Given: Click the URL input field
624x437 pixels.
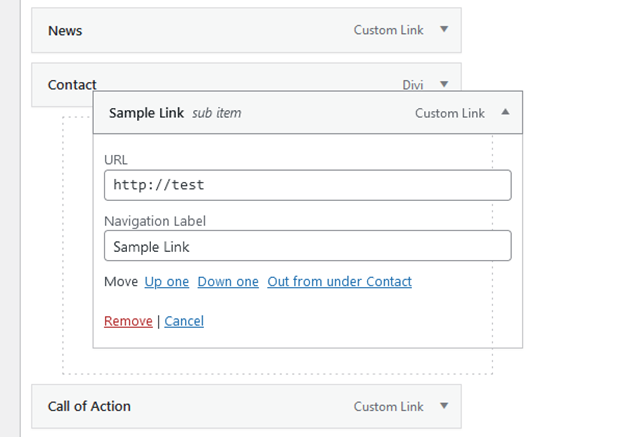Looking at the screenshot, I should click(308, 185).
